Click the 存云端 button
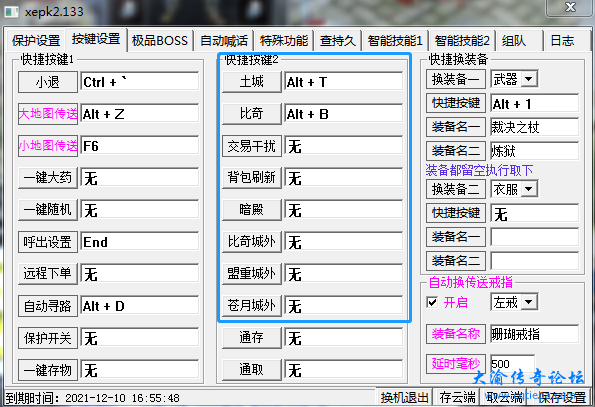 point(457,398)
